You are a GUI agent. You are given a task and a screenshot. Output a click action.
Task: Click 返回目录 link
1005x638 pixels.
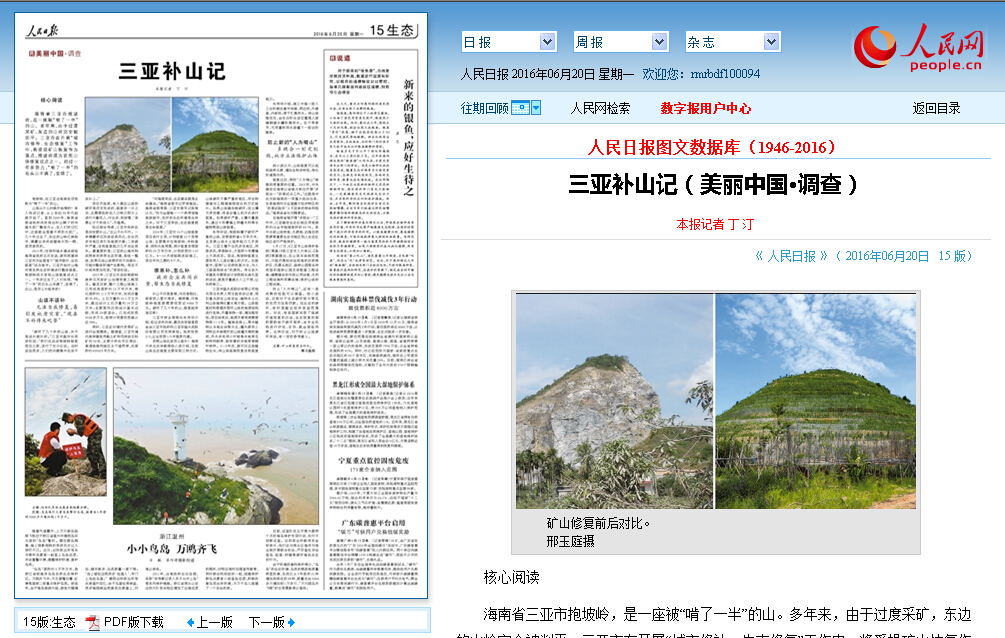[936, 108]
